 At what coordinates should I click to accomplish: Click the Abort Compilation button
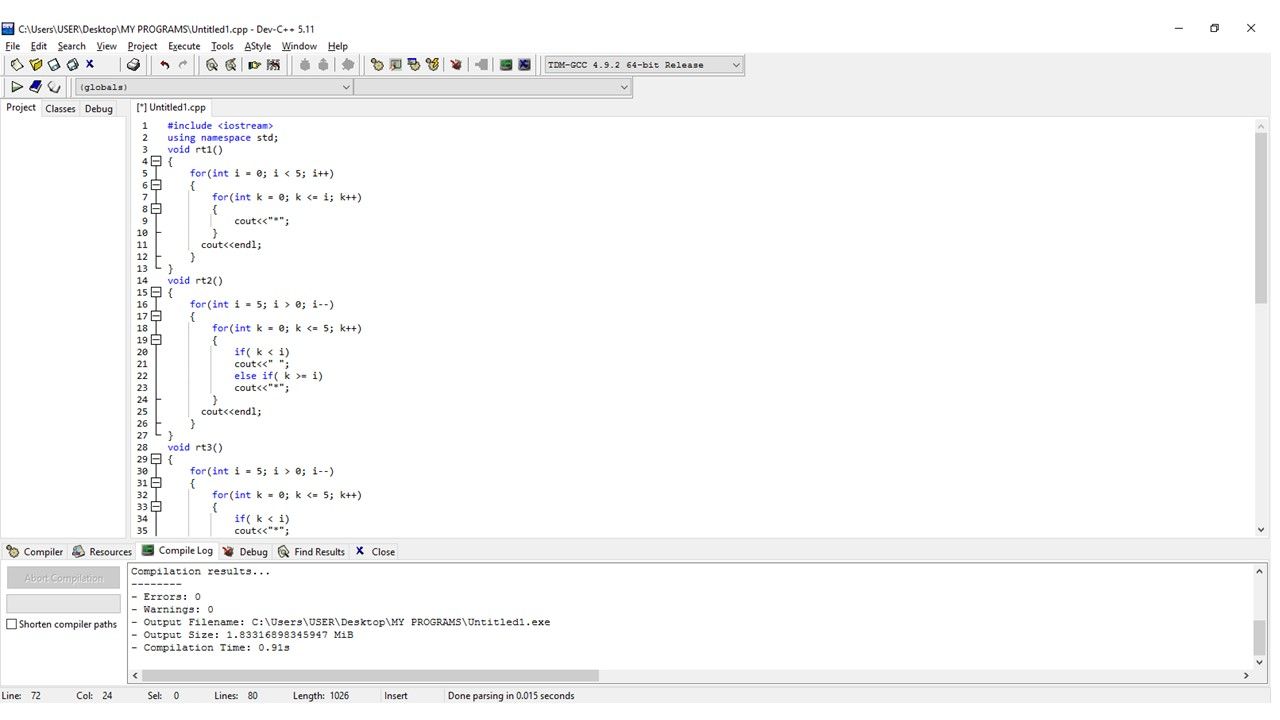click(62, 577)
